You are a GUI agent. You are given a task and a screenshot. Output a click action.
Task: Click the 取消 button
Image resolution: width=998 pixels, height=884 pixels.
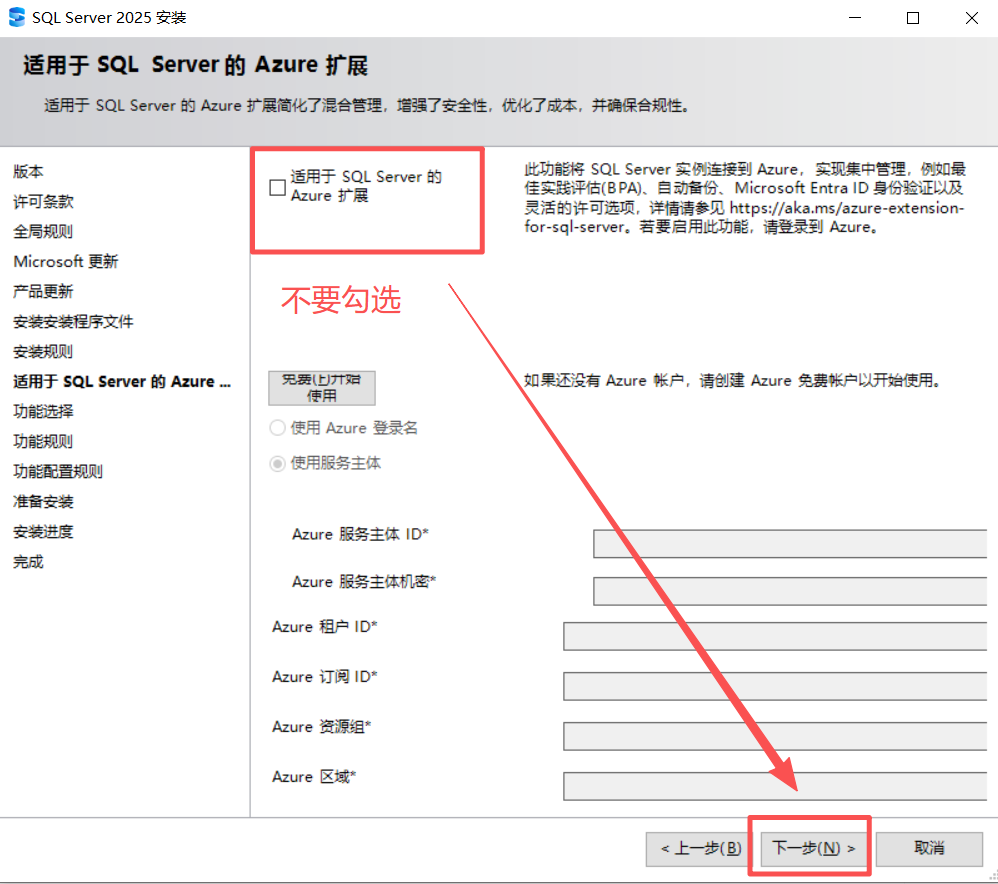tap(929, 848)
